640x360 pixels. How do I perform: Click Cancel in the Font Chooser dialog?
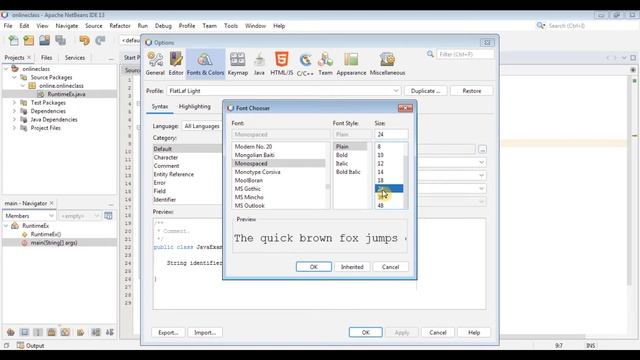click(390, 267)
